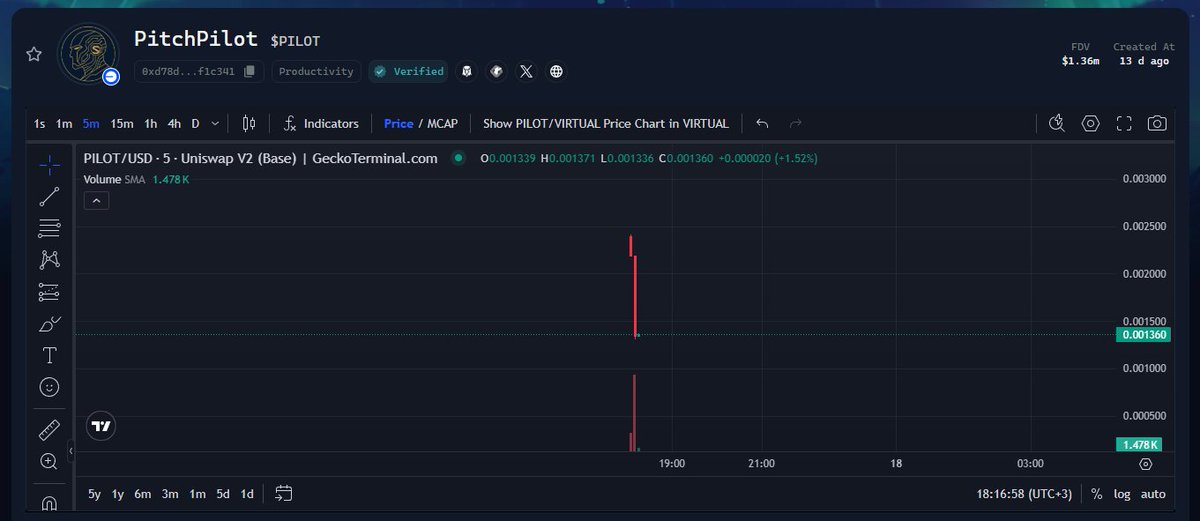Undo last chart action
Viewport: 1200px width, 521px height.
[762, 123]
